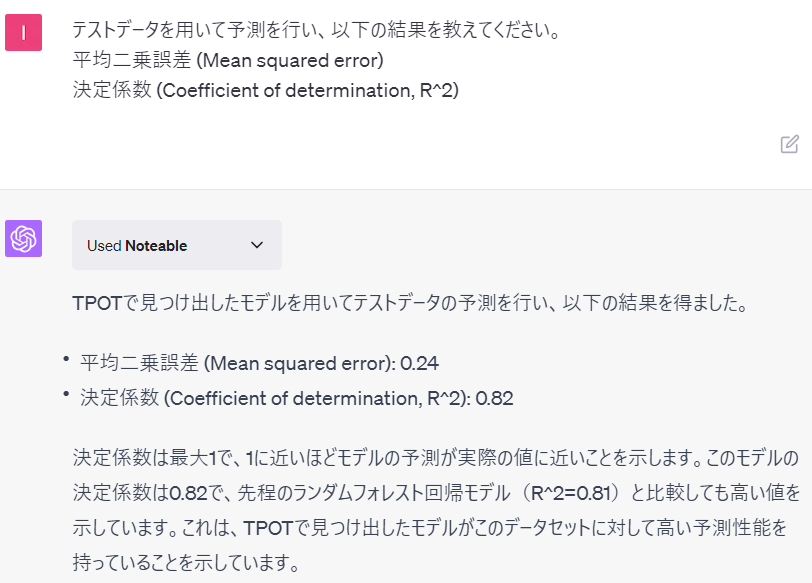Click the final line "持っていることを示しています。"

pyautogui.click(x=187, y=562)
